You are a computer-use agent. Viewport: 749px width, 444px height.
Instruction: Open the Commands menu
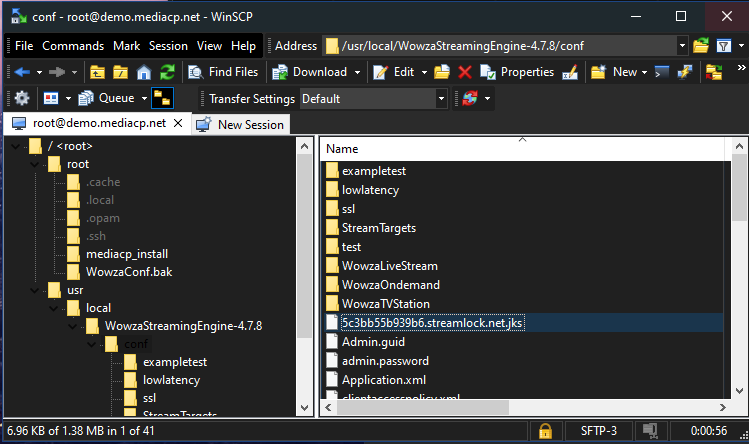coord(73,46)
